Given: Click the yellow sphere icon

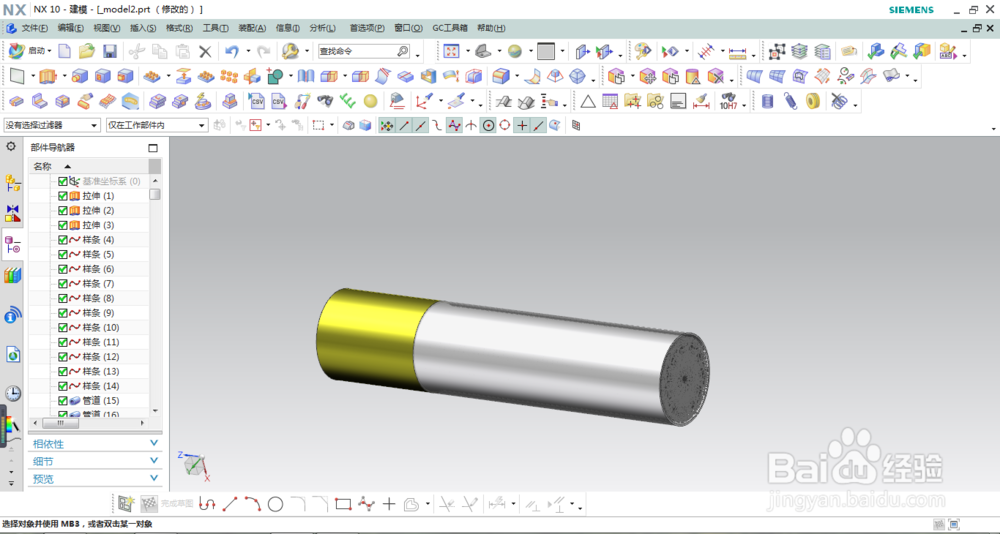Looking at the screenshot, I should pyautogui.click(x=371, y=101).
